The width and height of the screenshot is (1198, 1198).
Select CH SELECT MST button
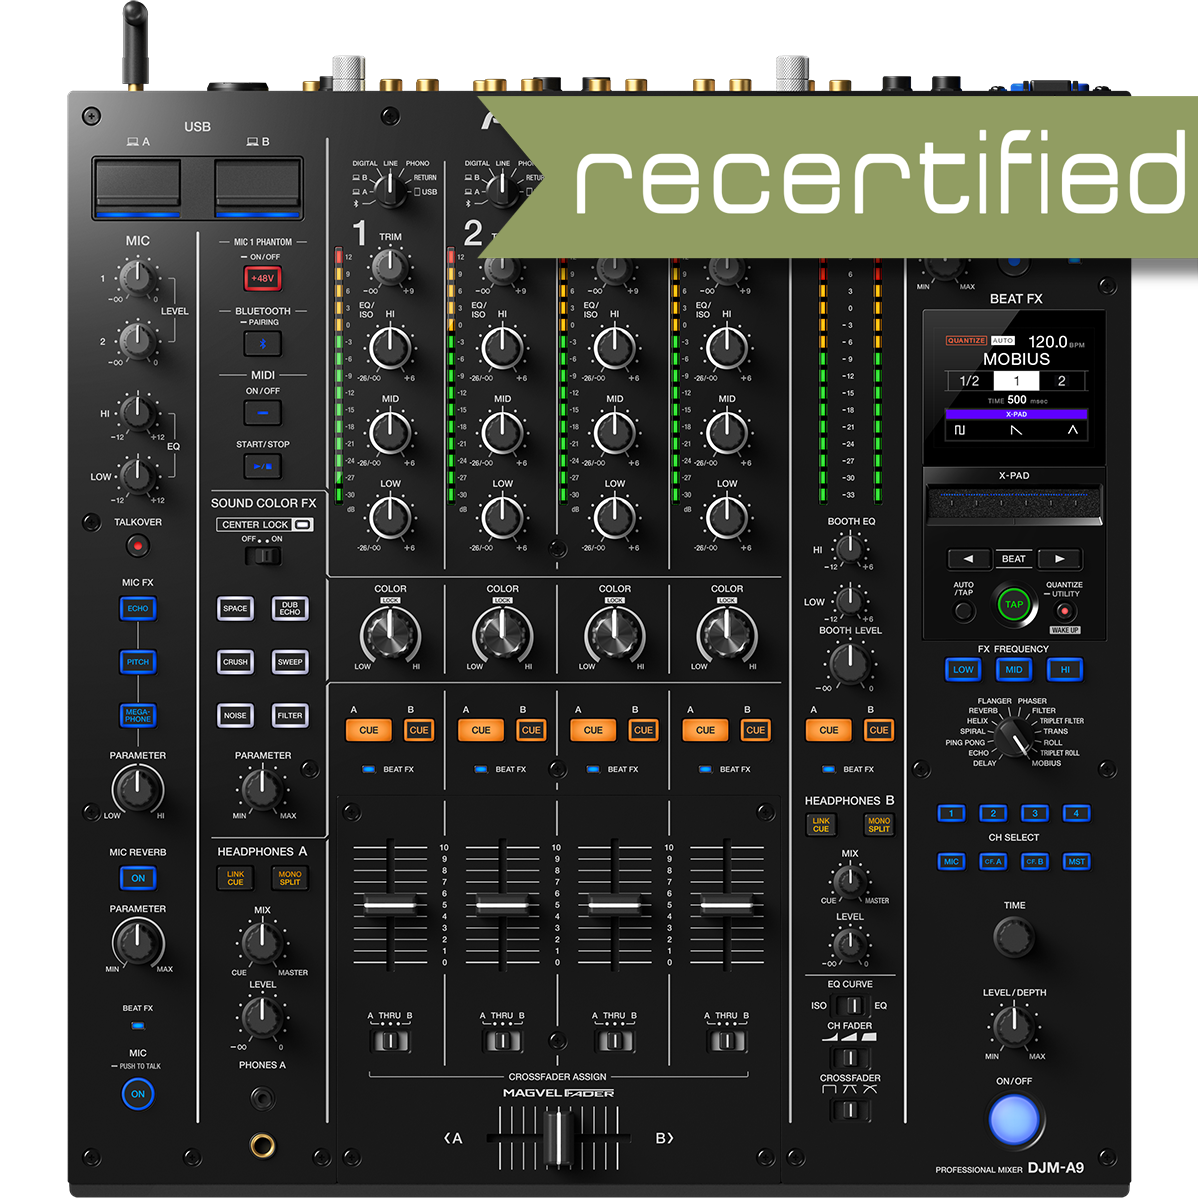(1076, 862)
